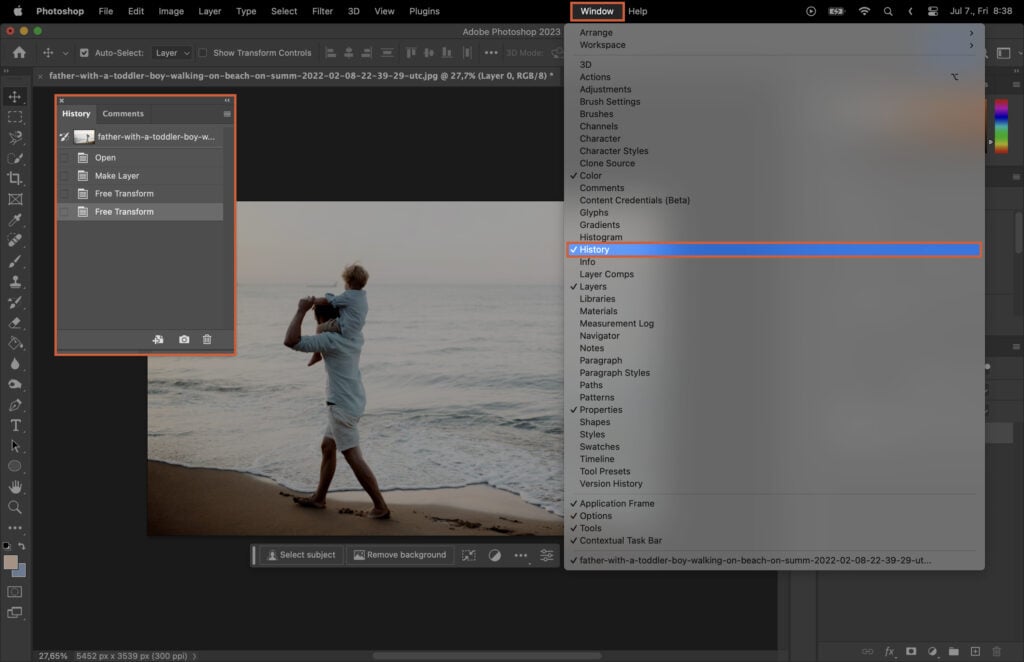This screenshot has height=662, width=1024.
Task: Open the Filter menu
Action: click(x=321, y=11)
